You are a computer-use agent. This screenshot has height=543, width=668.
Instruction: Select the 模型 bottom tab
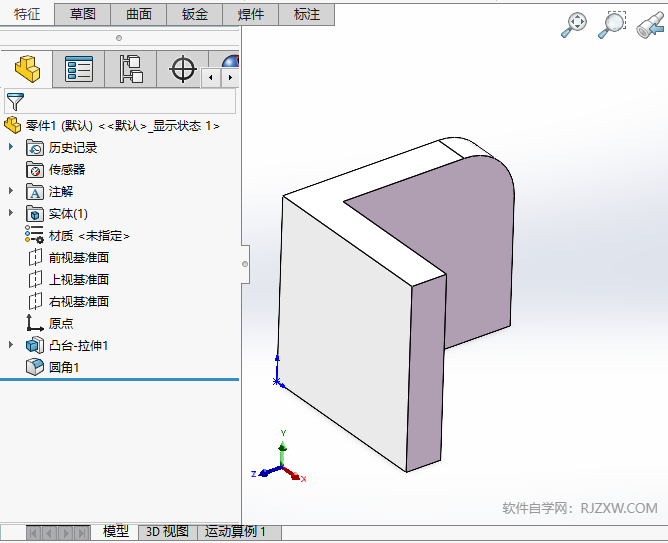pos(115,532)
